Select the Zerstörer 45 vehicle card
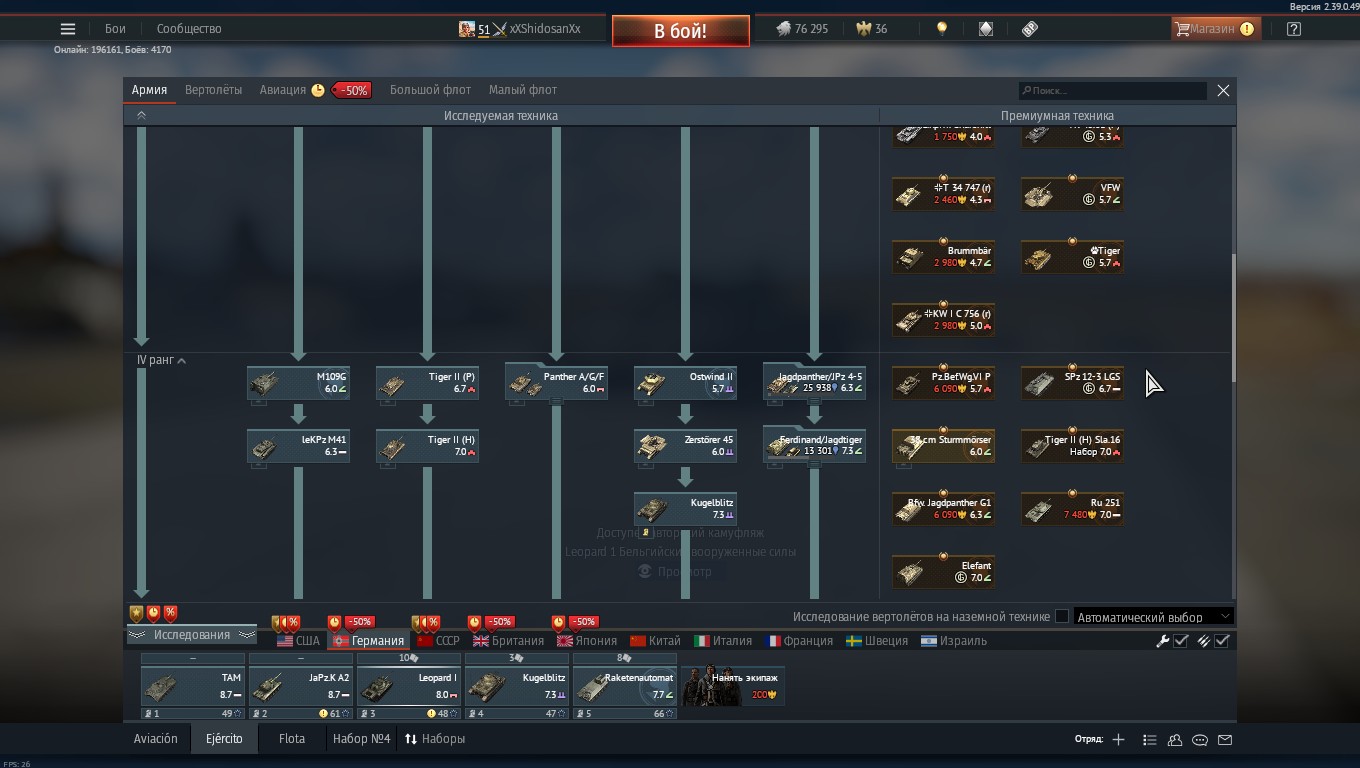Screen dimensions: 1360x768 [x=685, y=446]
